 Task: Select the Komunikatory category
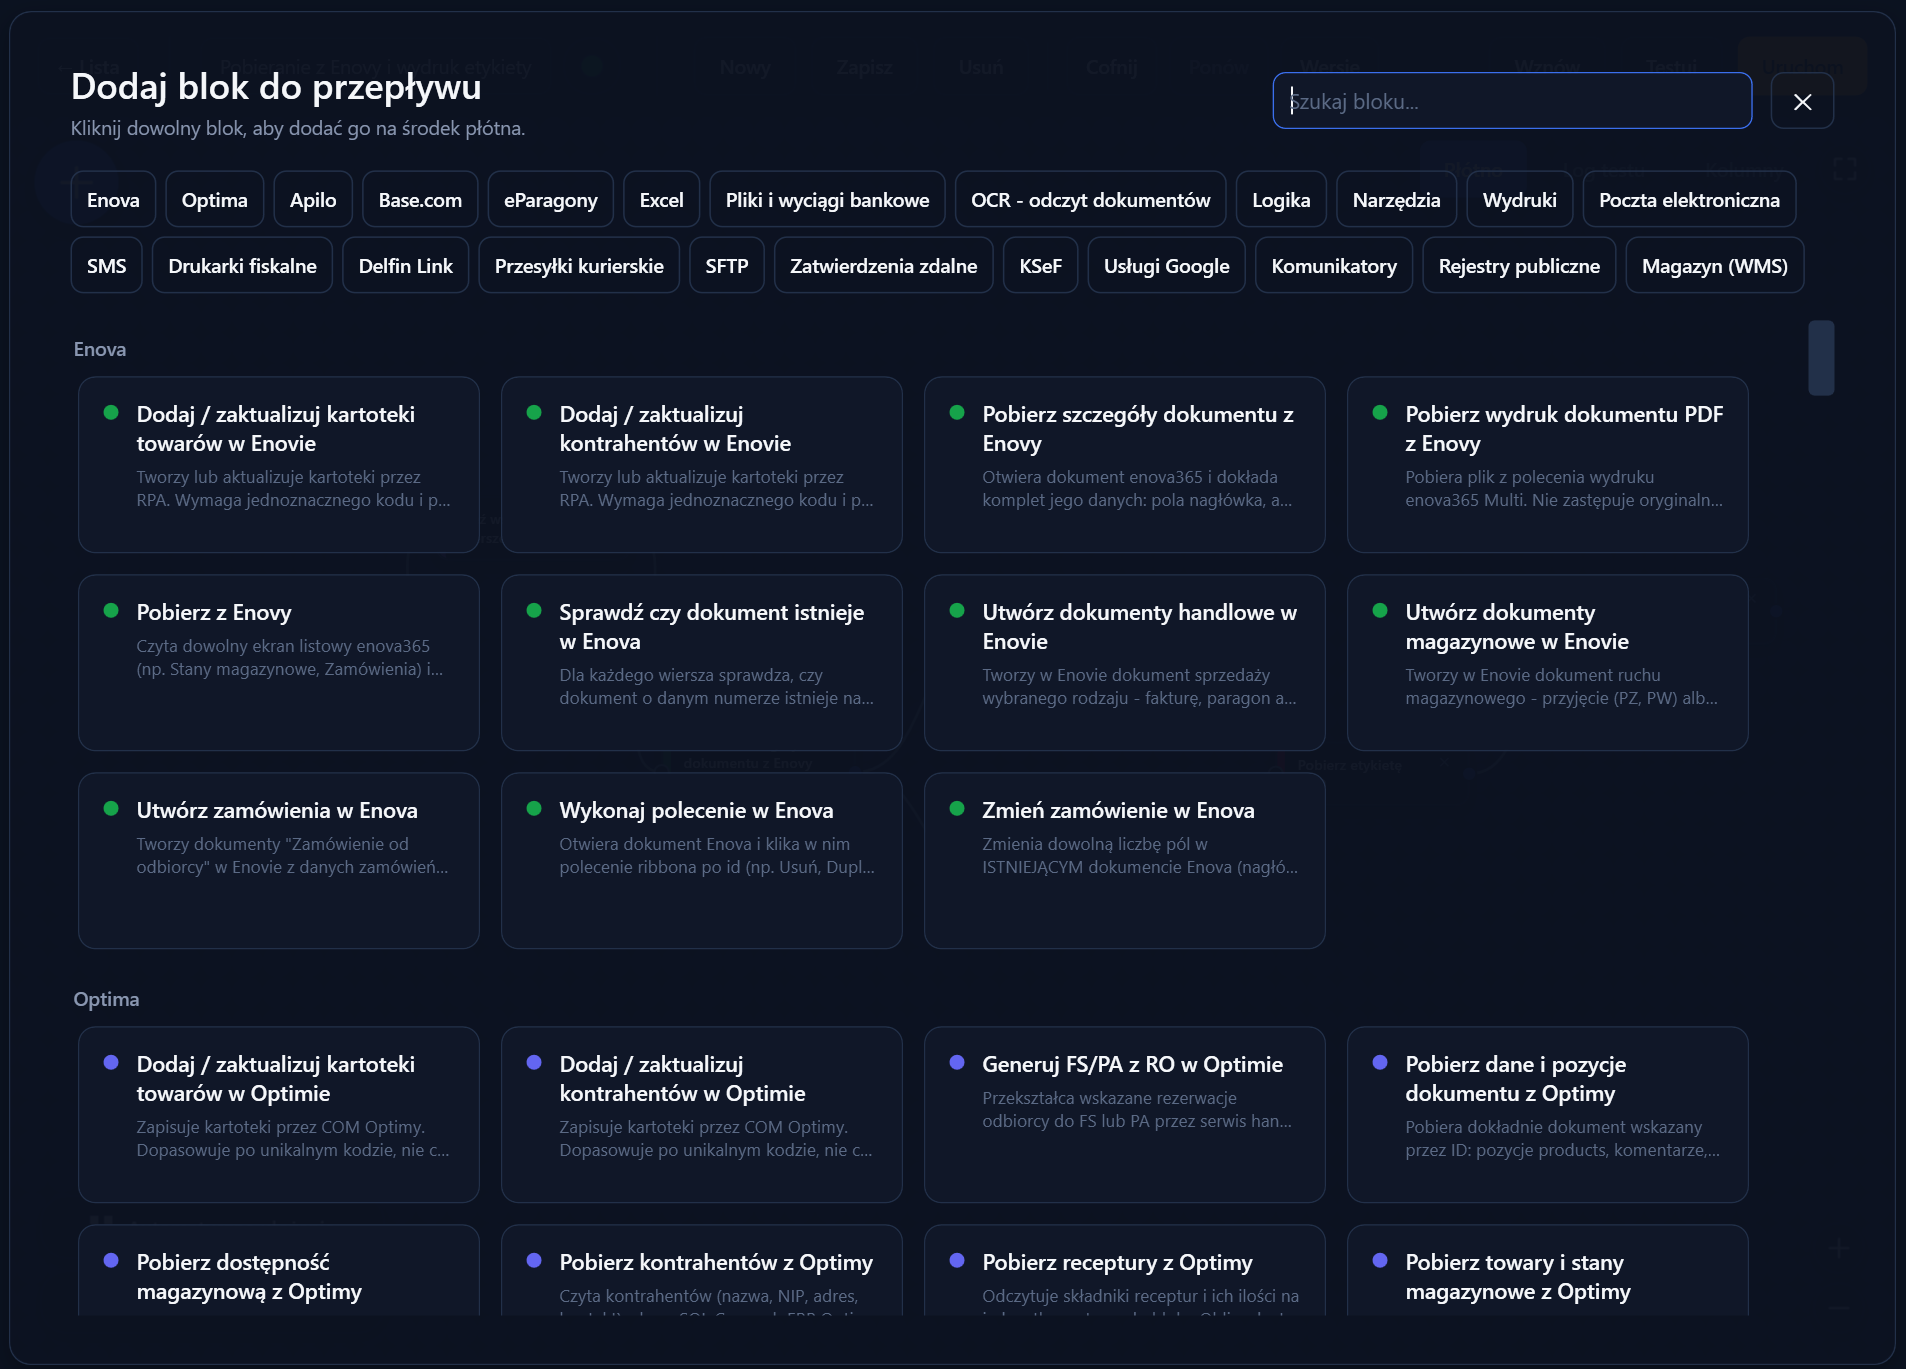tap(1334, 266)
